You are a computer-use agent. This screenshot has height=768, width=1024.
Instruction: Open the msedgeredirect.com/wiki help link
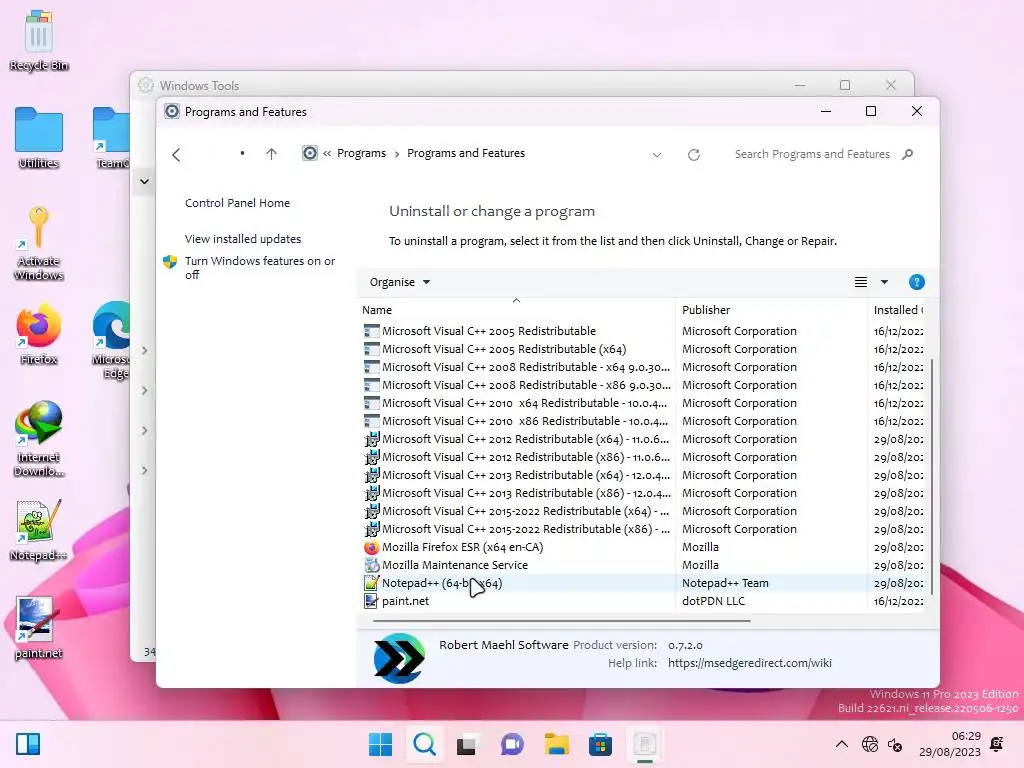(750, 664)
